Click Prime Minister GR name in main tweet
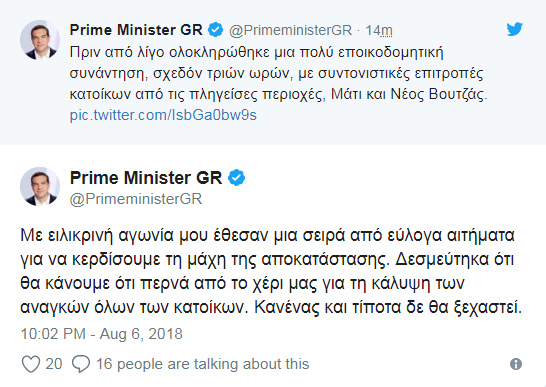Viewport: 546px width, 387px height. click(146, 178)
